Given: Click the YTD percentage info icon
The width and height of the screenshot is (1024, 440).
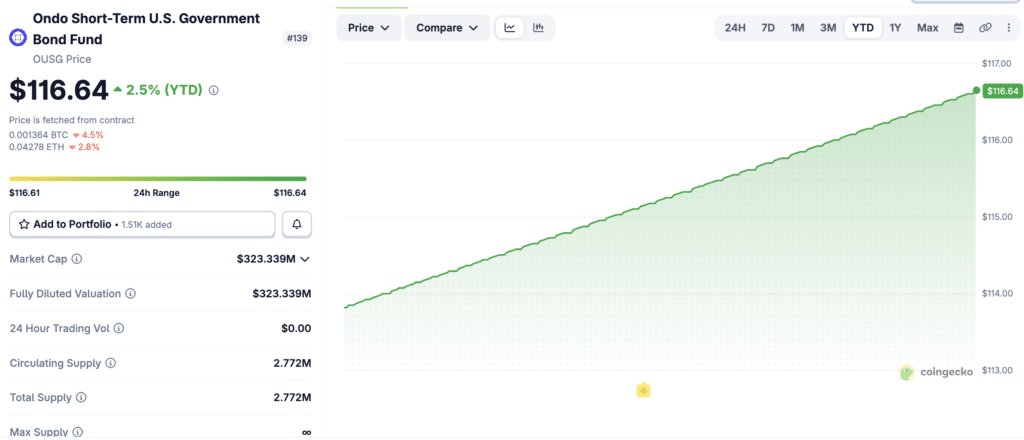Looking at the screenshot, I should [214, 90].
